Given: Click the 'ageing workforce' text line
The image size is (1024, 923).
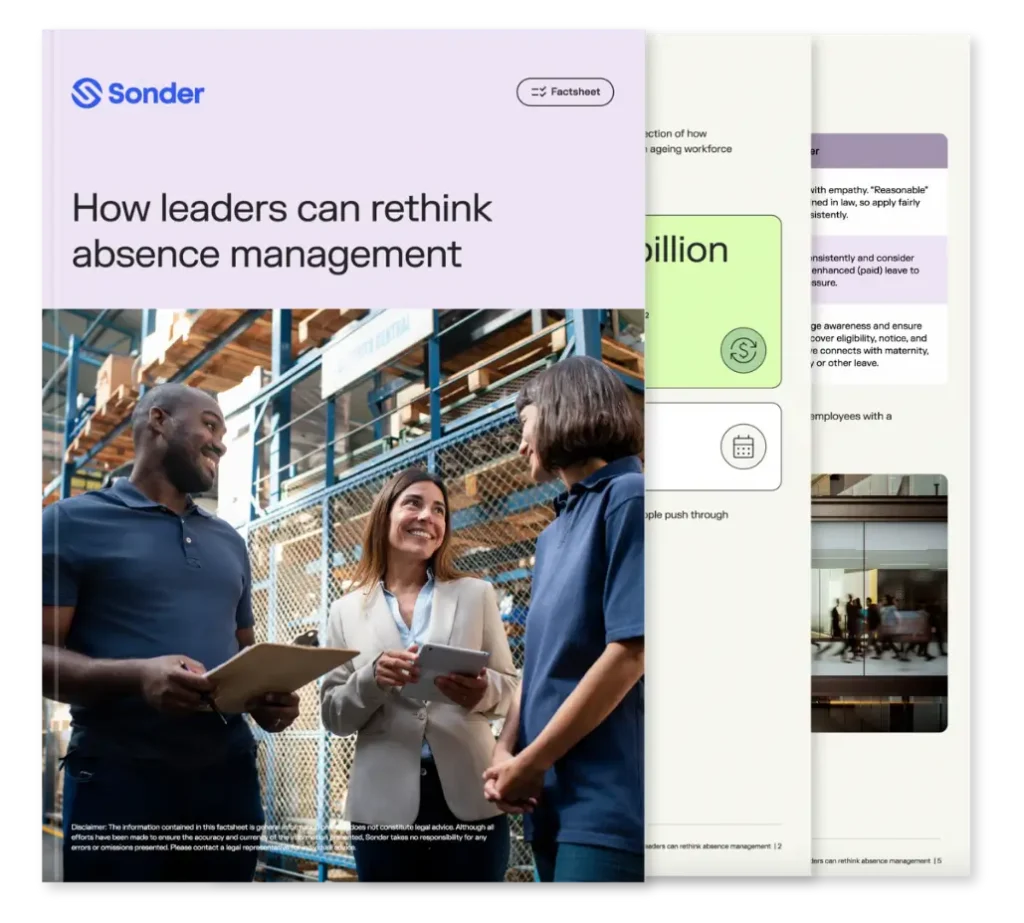Looking at the screenshot, I should tap(691, 149).
